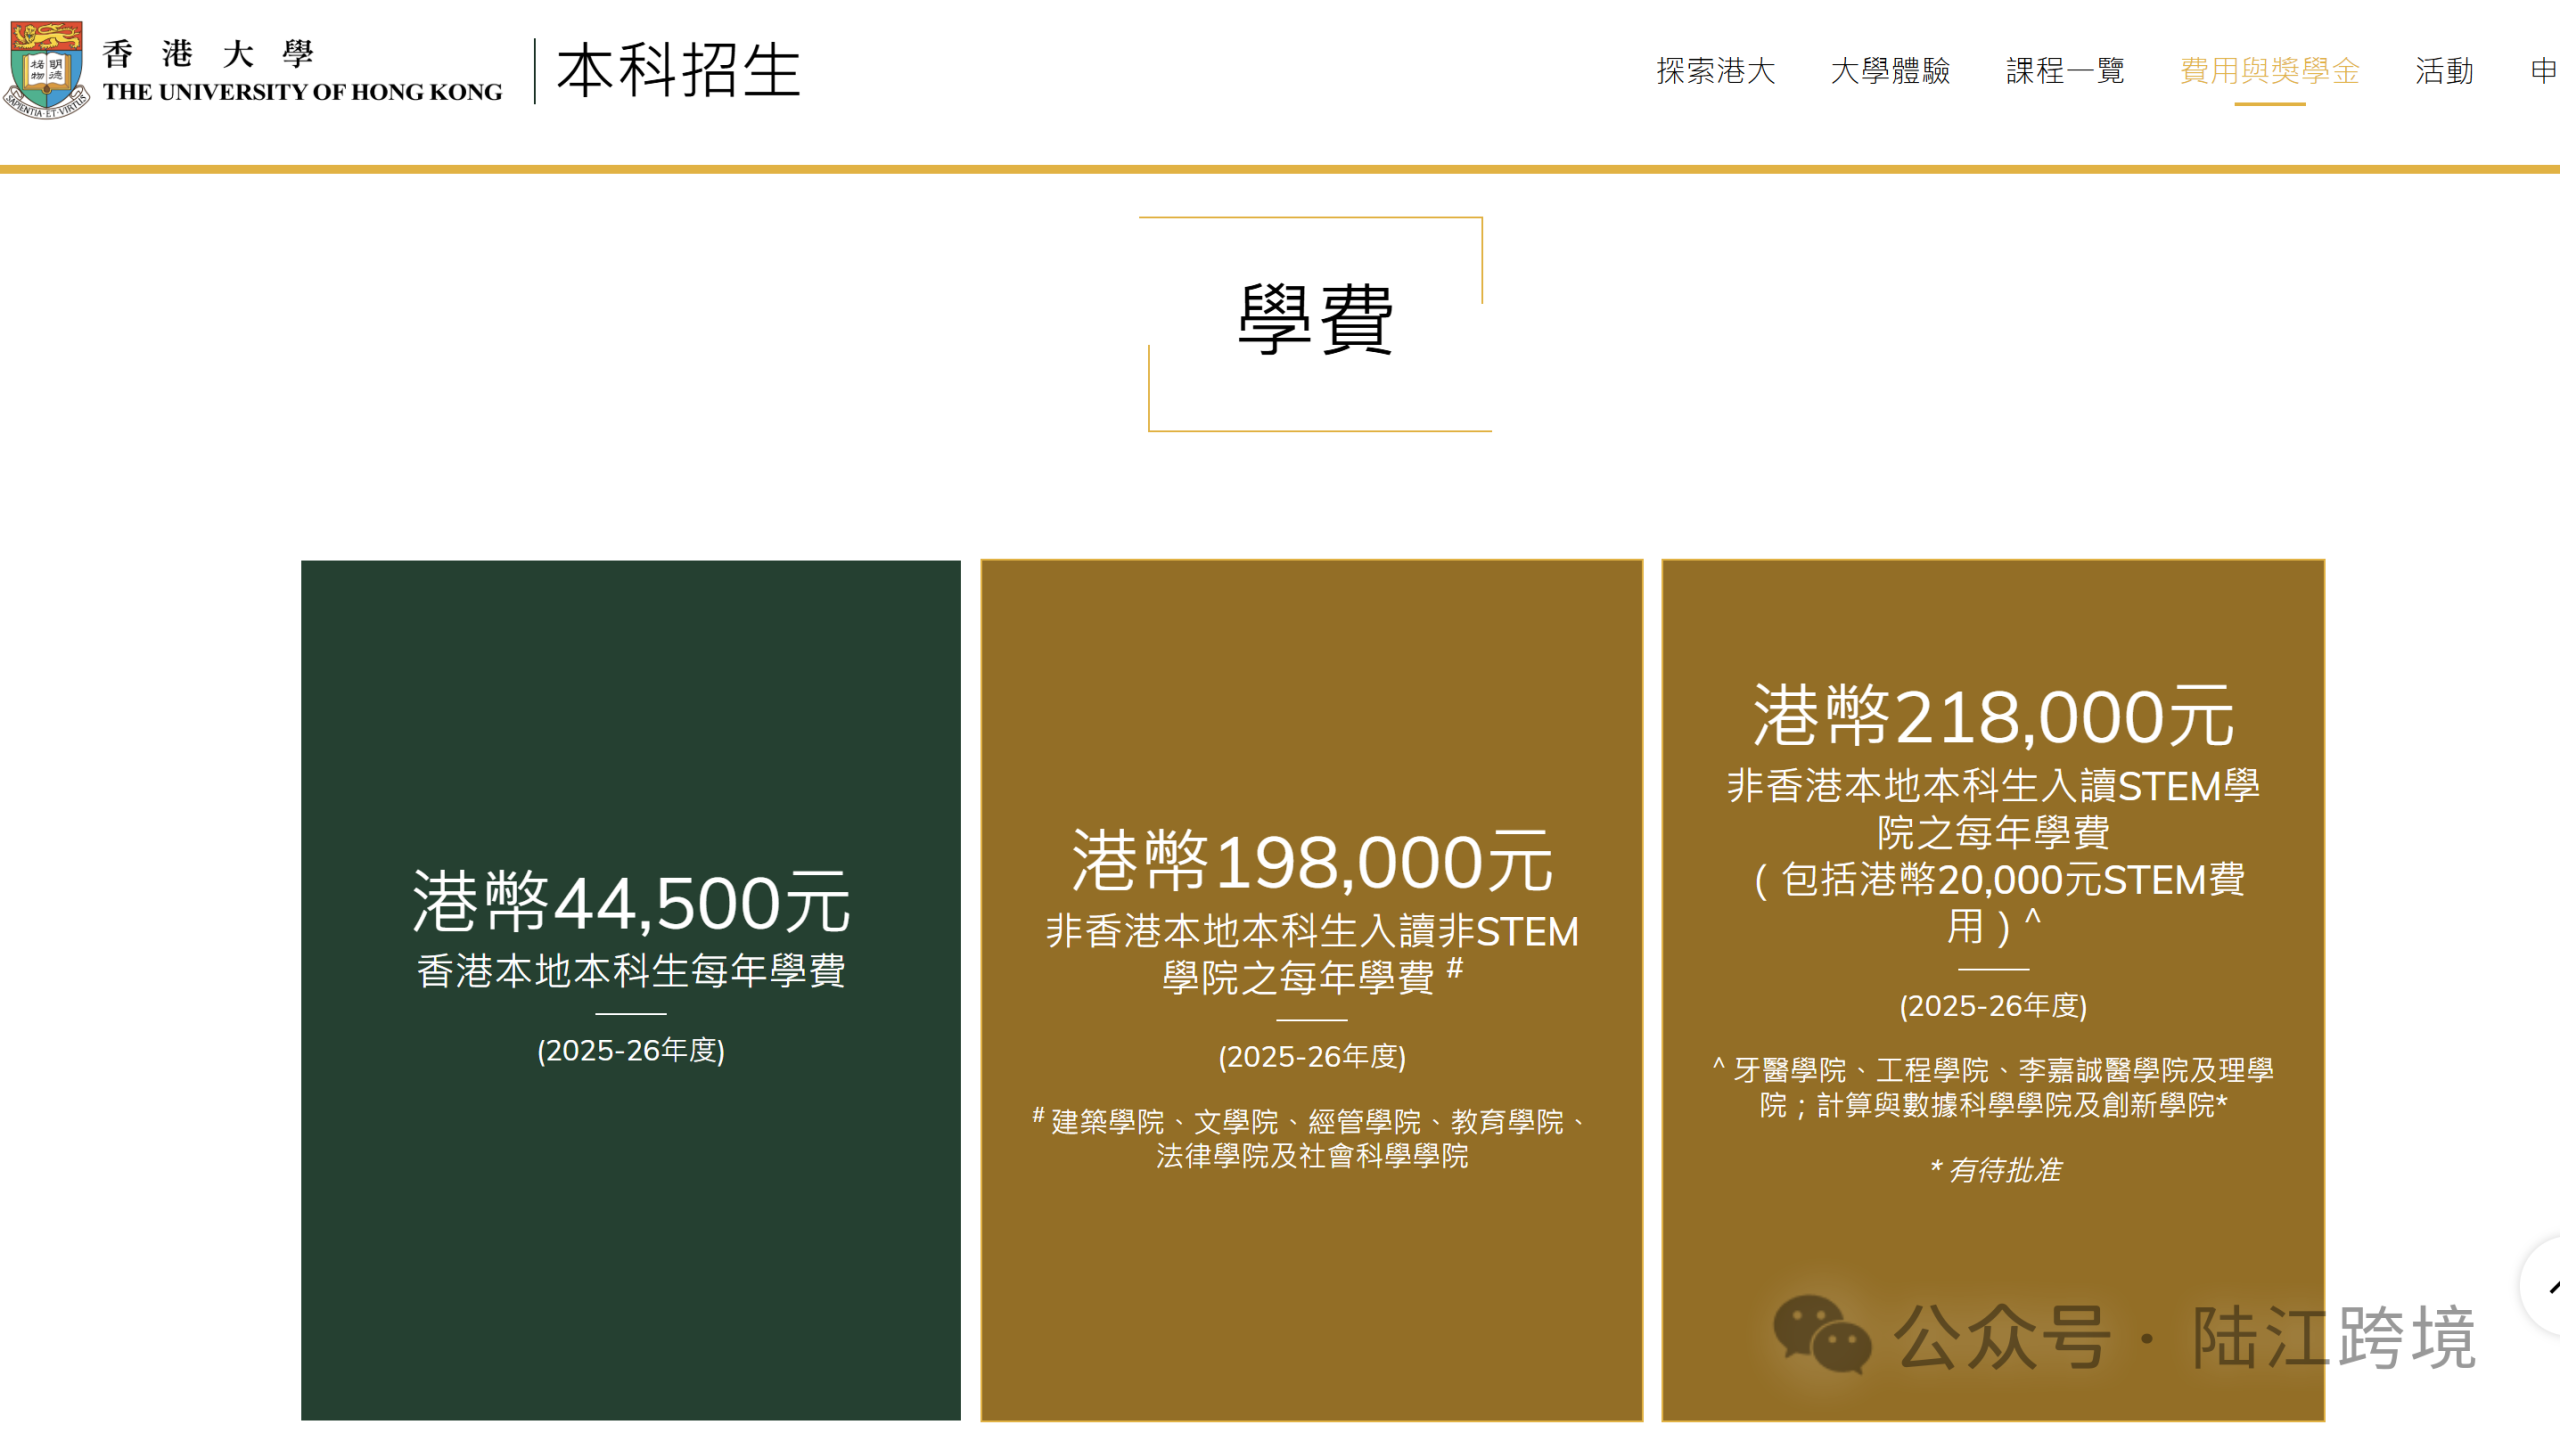2560x1441 pixels.
Task: Click the HKU crest logo
Action: 45,70
